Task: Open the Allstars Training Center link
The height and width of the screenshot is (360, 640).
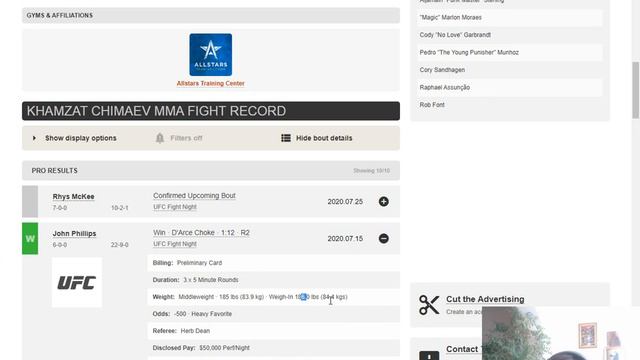Action: pyautogui.click(x=211, y=83)
